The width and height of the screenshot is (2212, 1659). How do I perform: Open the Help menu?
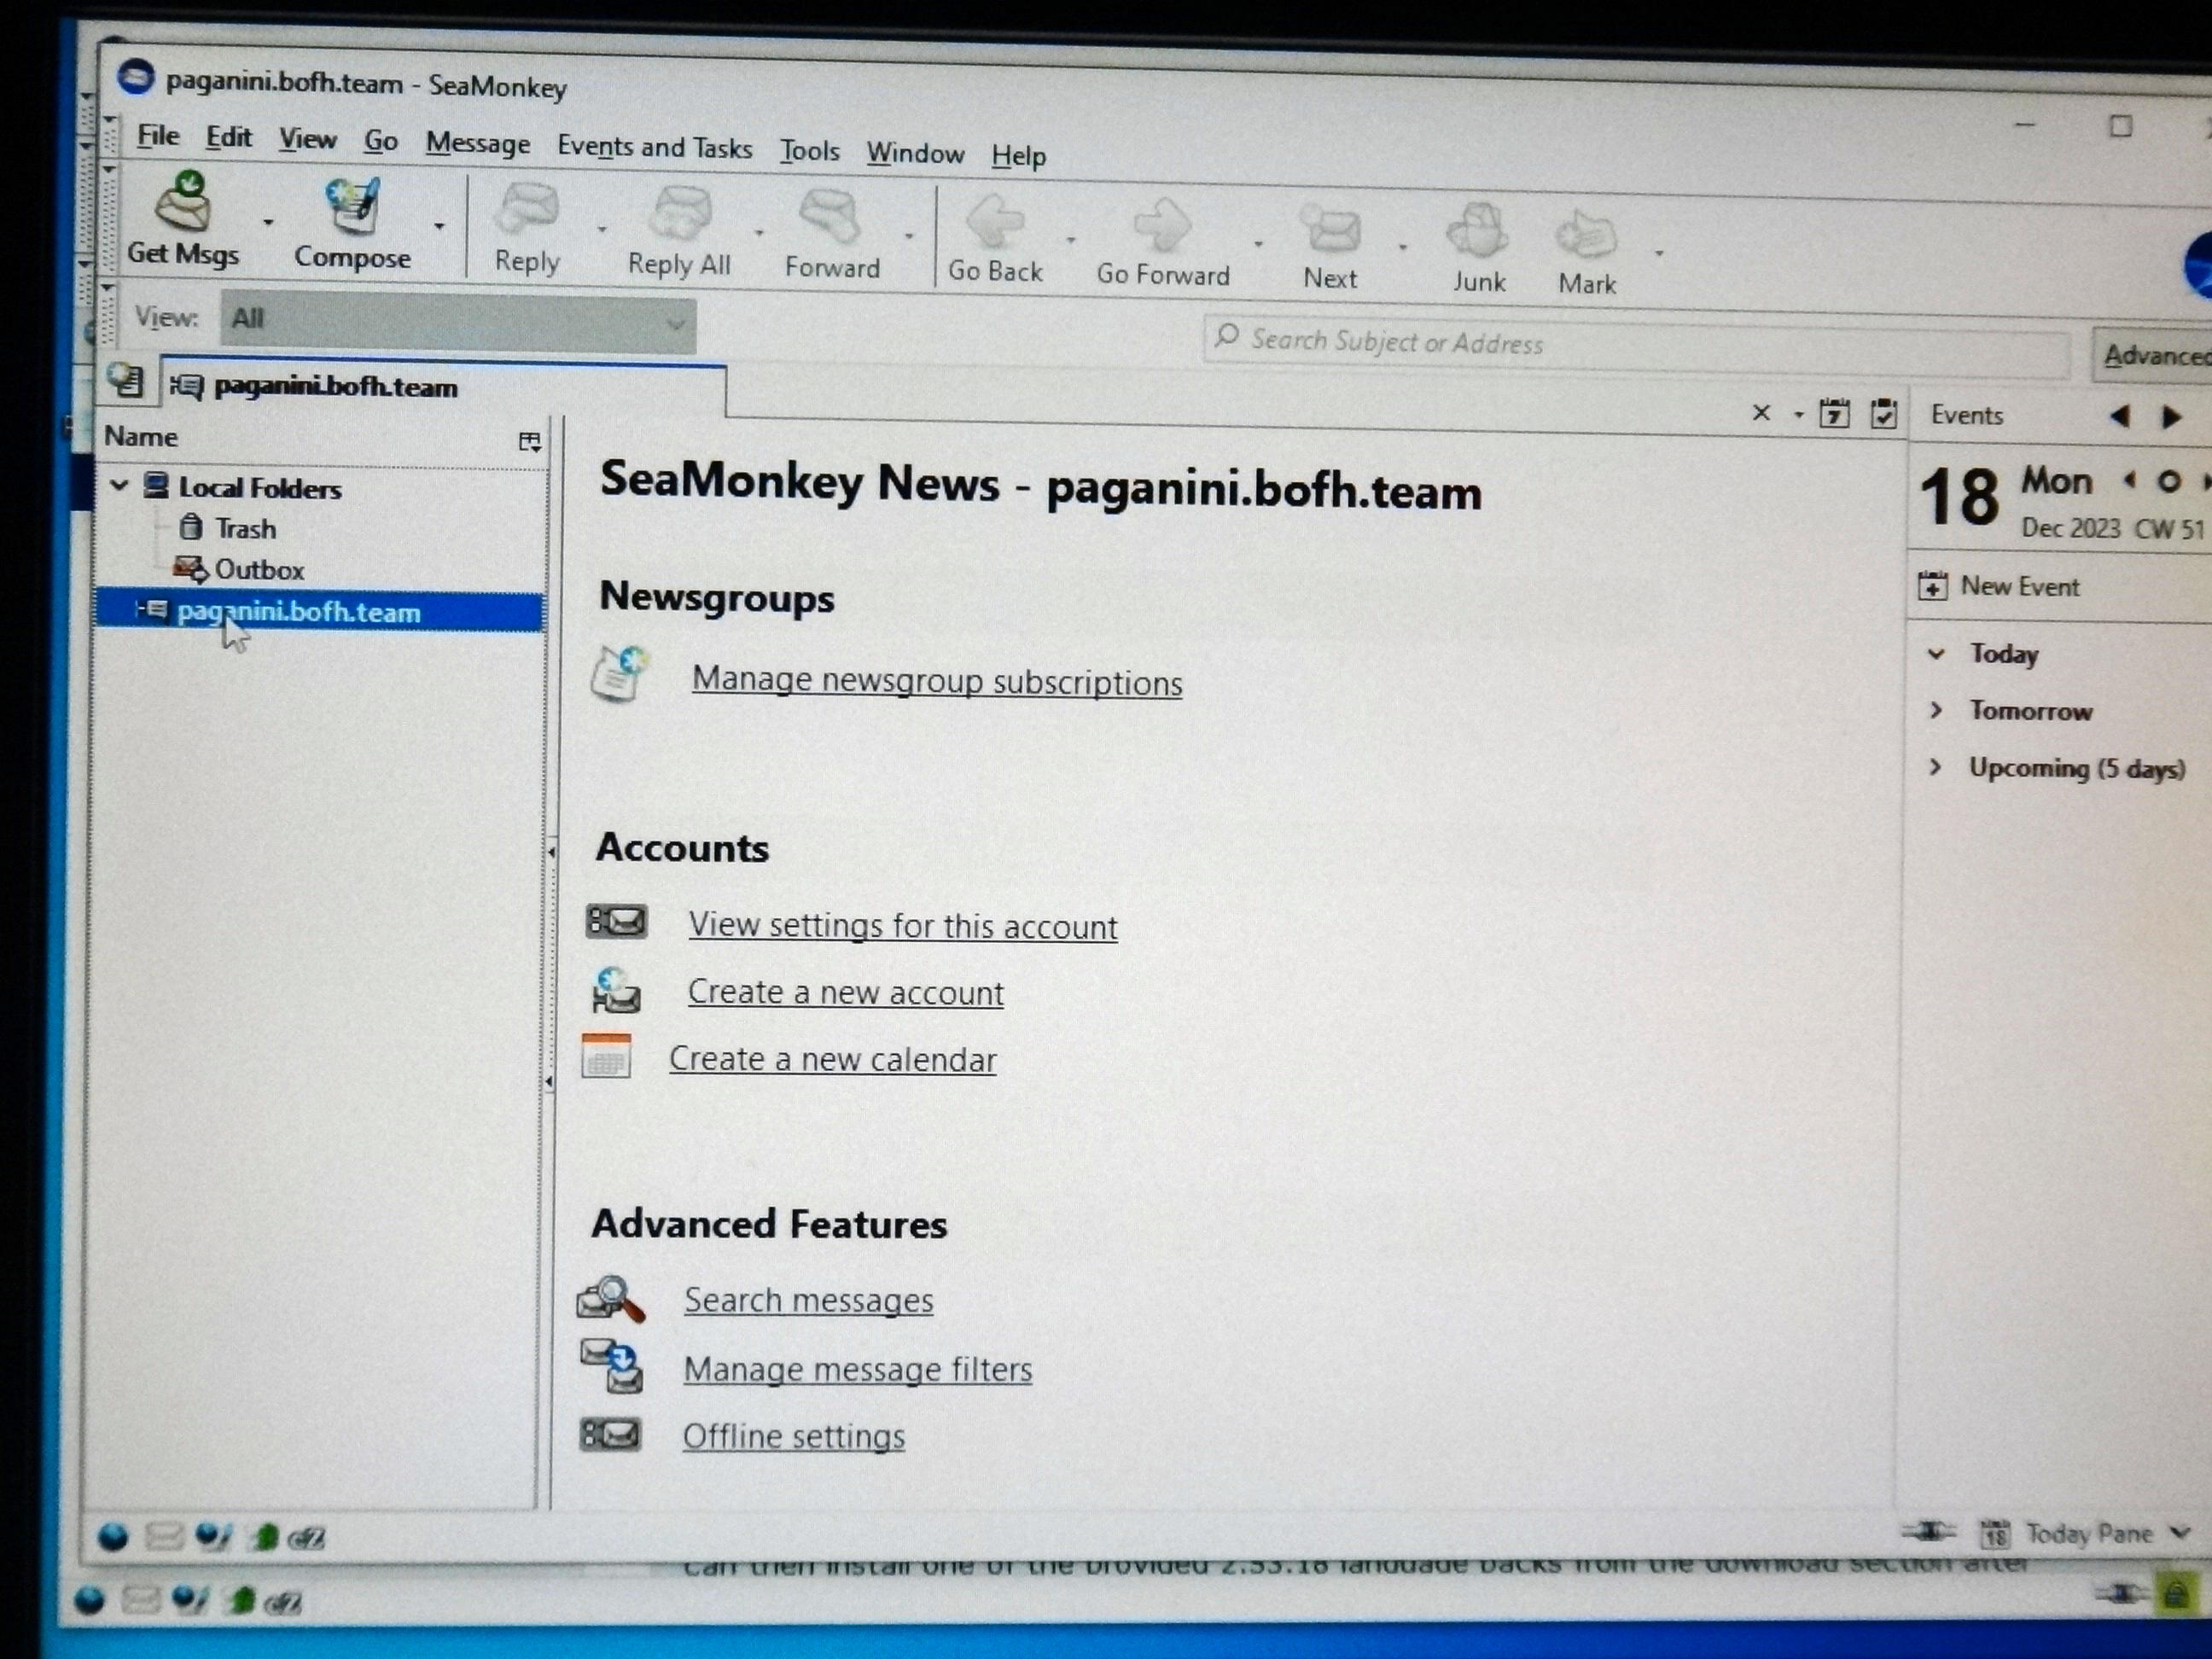[x=1019, y=156]
